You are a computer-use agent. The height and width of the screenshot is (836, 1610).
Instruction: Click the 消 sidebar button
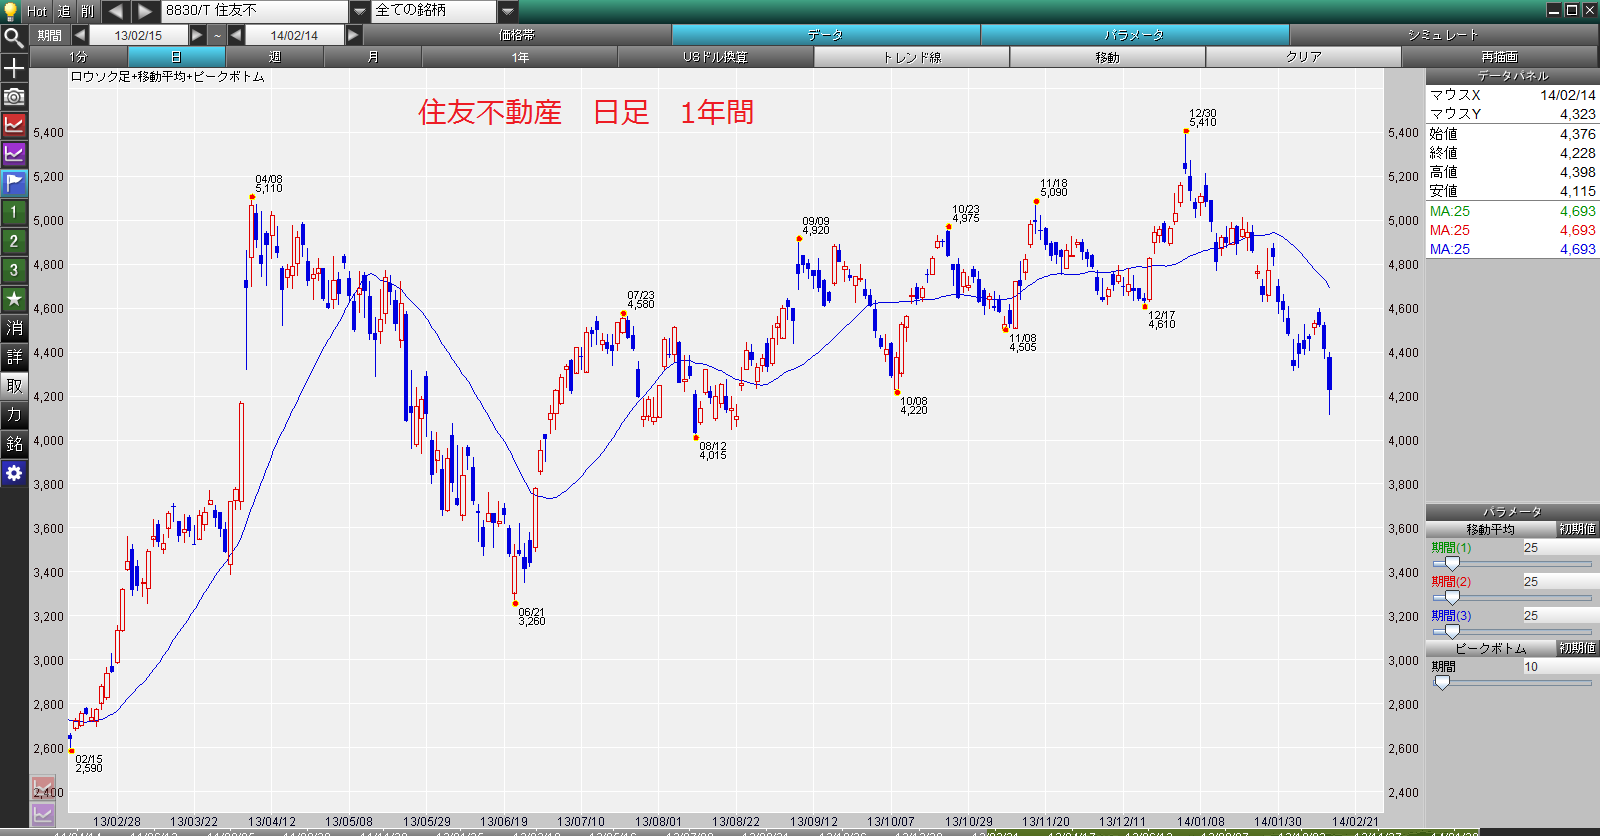point(14,328)
